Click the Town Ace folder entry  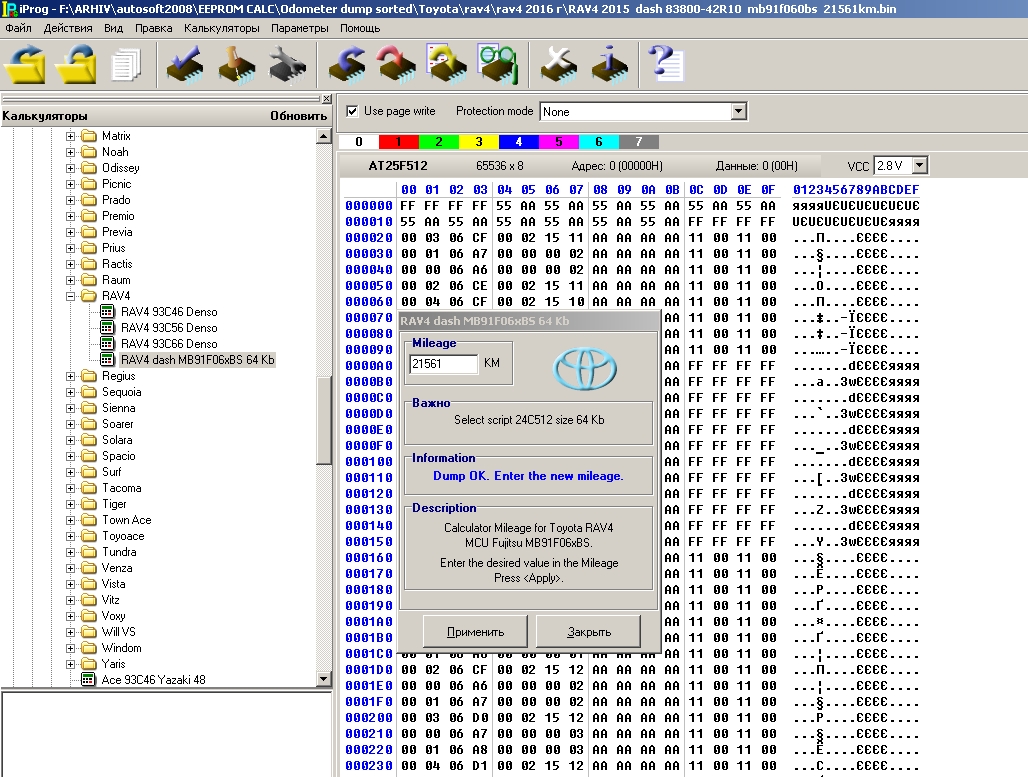click(x=117, y=520)
